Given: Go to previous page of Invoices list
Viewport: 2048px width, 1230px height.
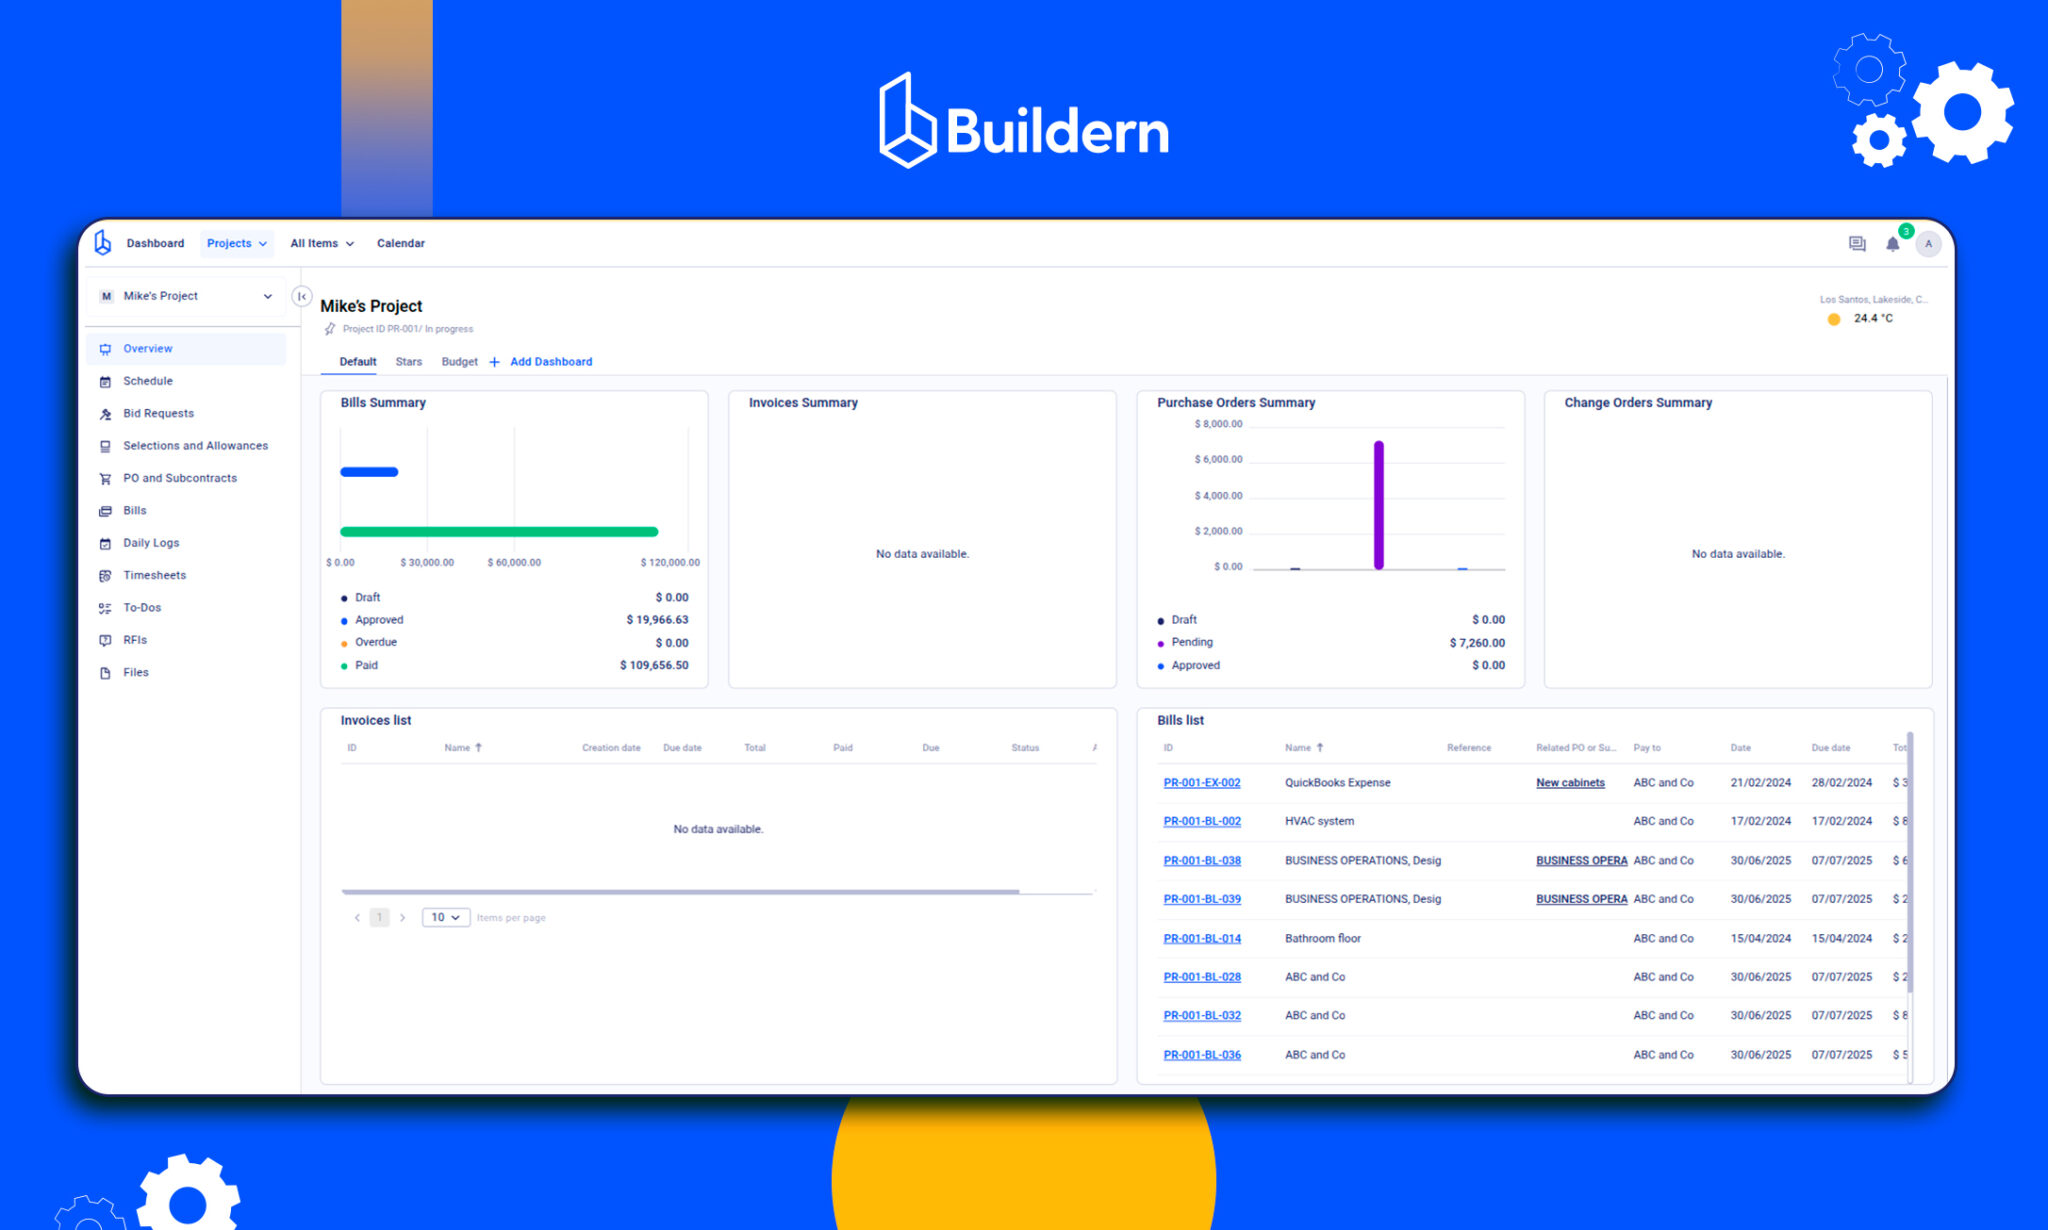Looking at the screenshot, I should [357, 917].
